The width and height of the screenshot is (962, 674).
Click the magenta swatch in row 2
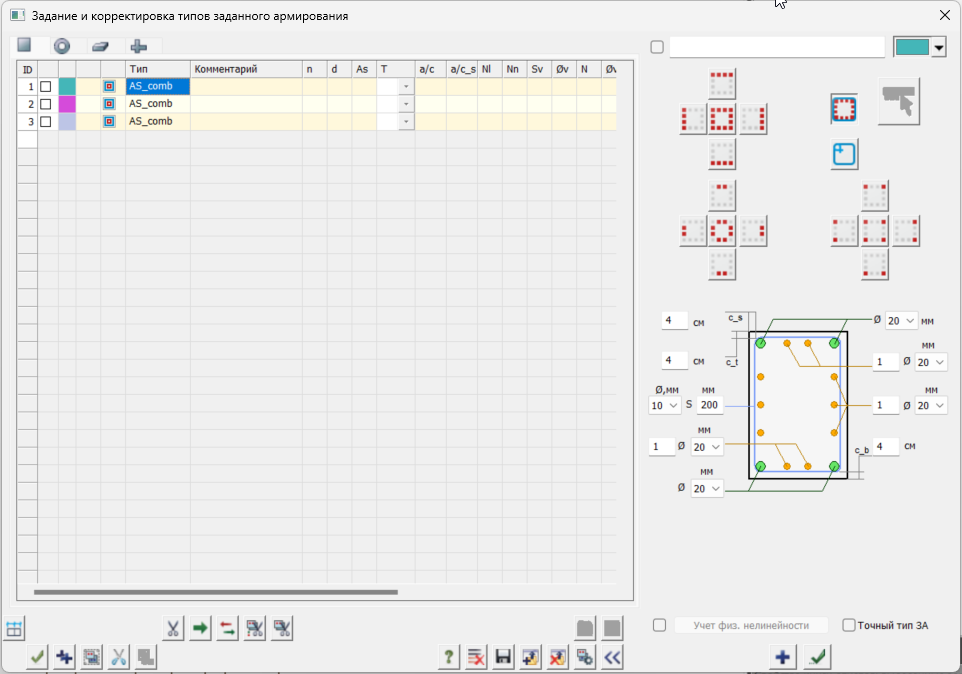coord(67,104)
